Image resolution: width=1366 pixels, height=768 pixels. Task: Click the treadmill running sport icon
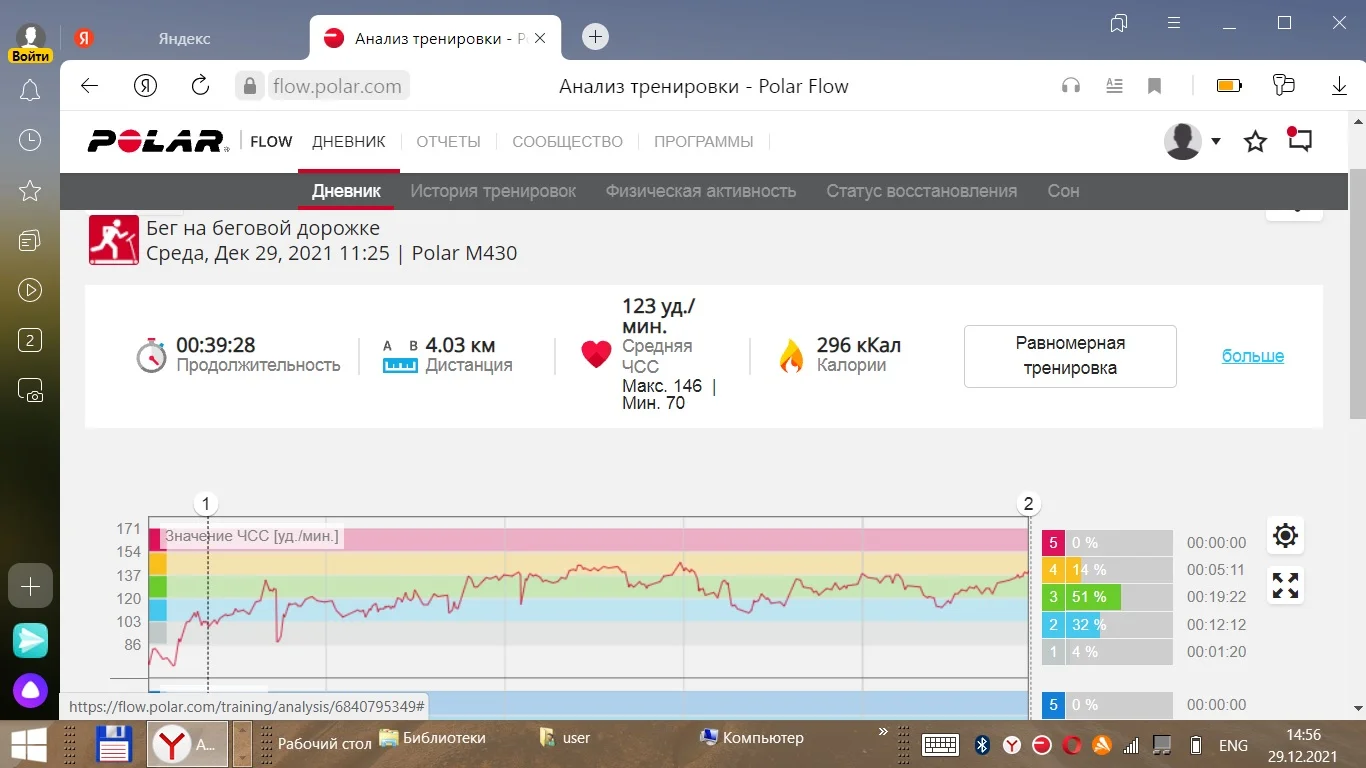pos(114,240)
